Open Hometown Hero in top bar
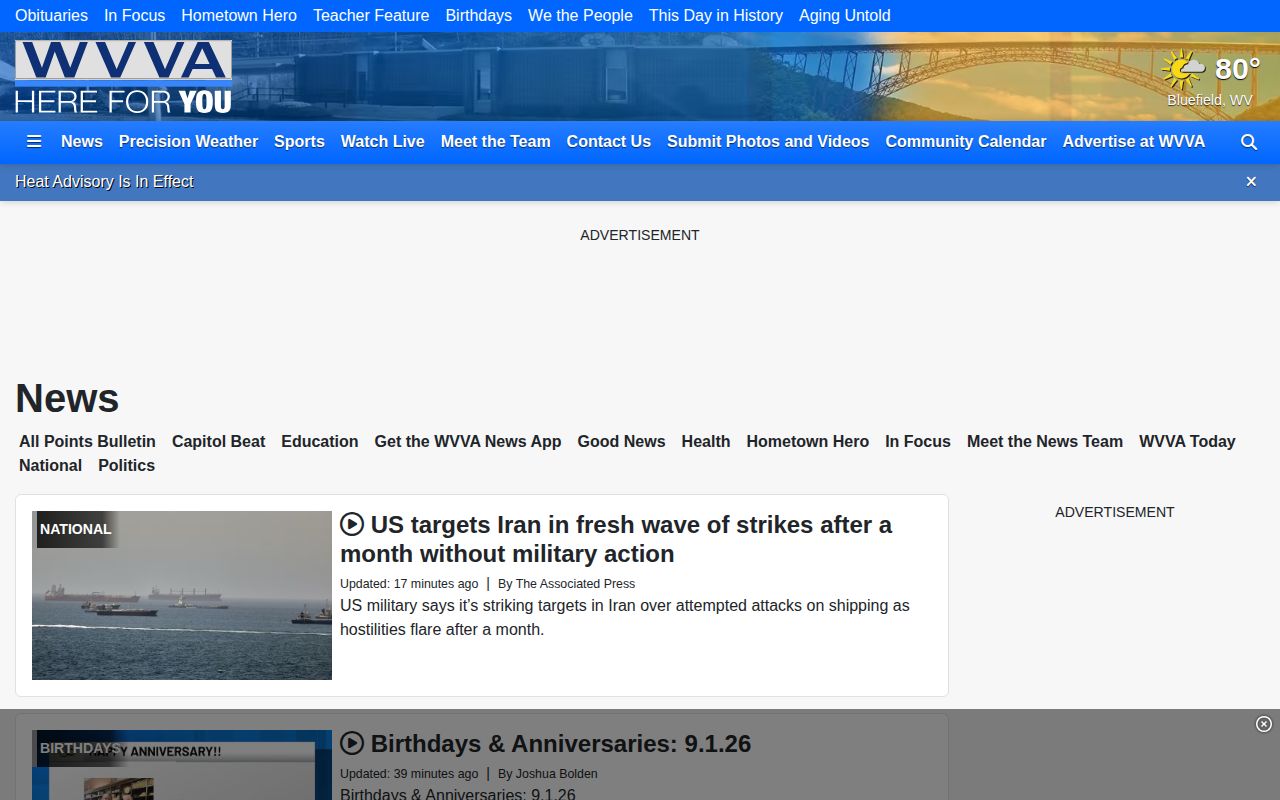The height and width of the screenshot is (800, 1280). [239, 15]
